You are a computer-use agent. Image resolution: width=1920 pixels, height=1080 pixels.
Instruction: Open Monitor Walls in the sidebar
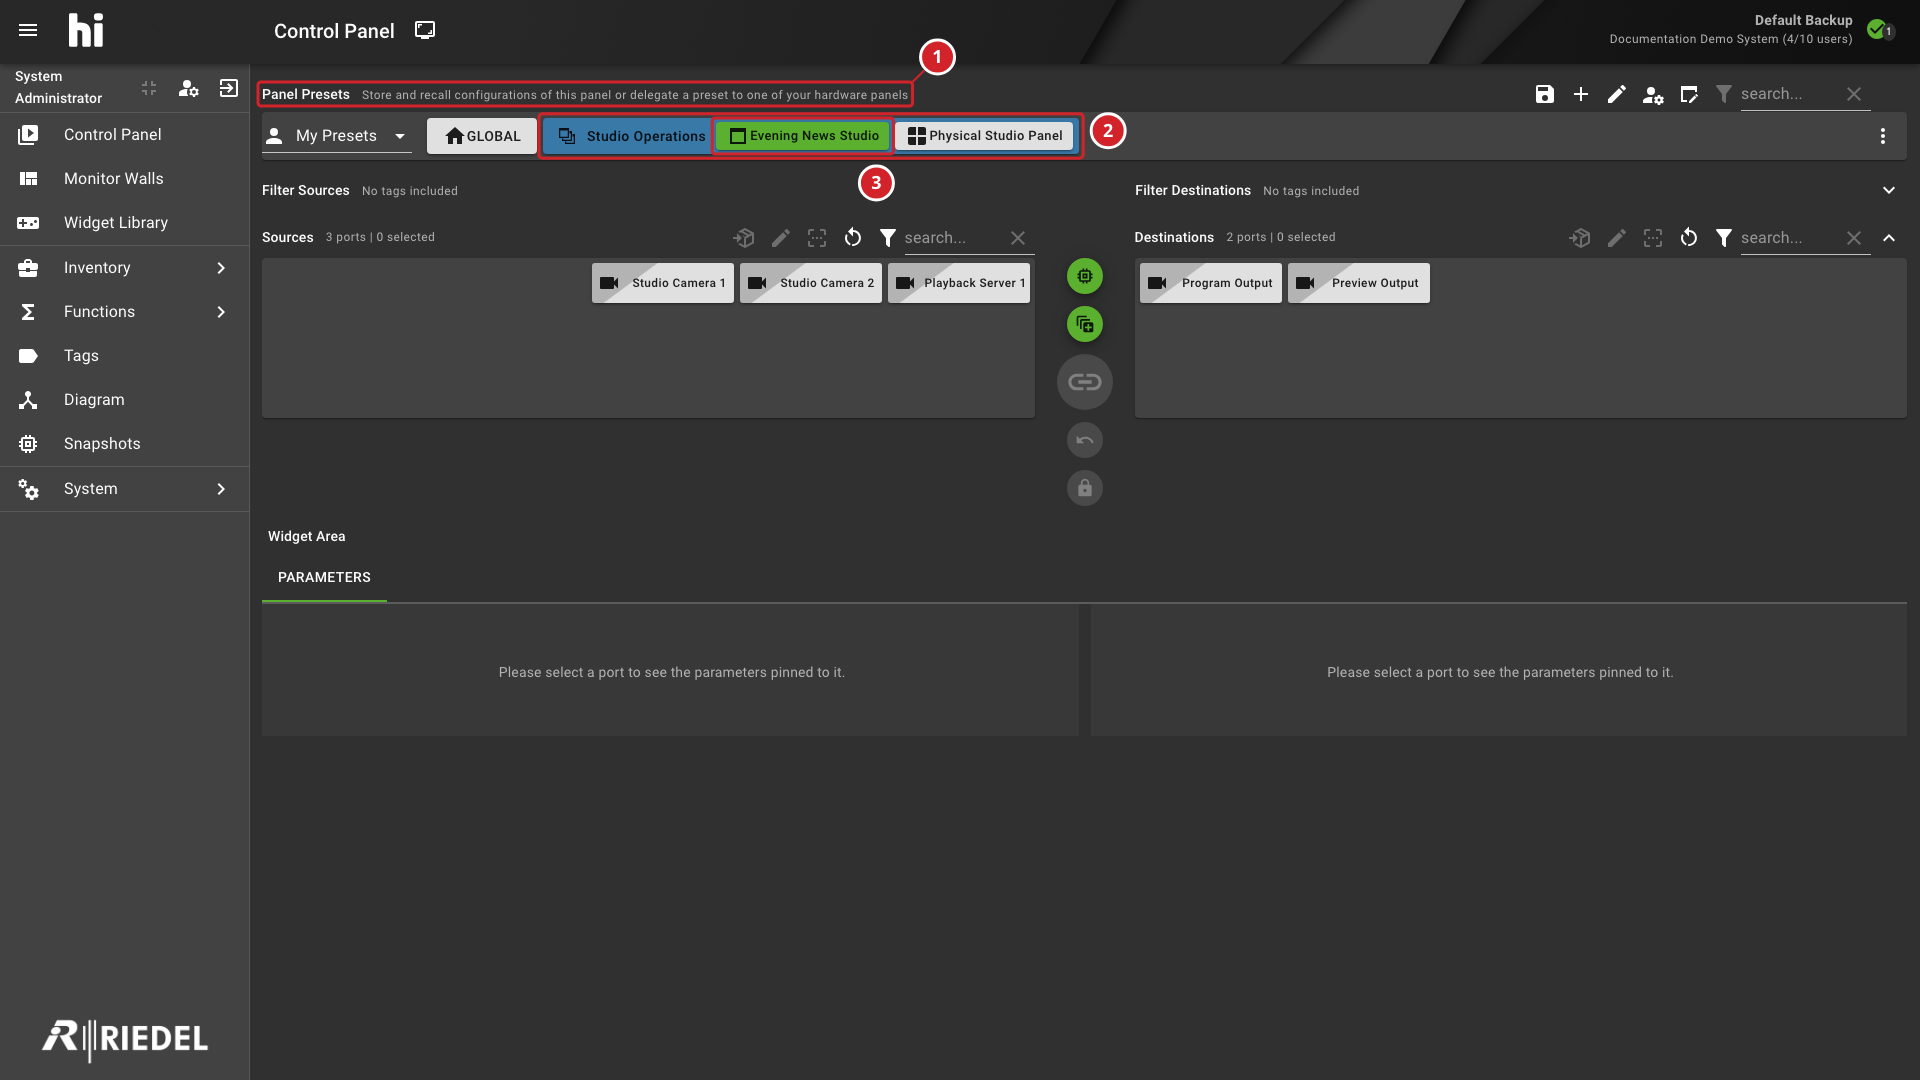coord(125,179)
